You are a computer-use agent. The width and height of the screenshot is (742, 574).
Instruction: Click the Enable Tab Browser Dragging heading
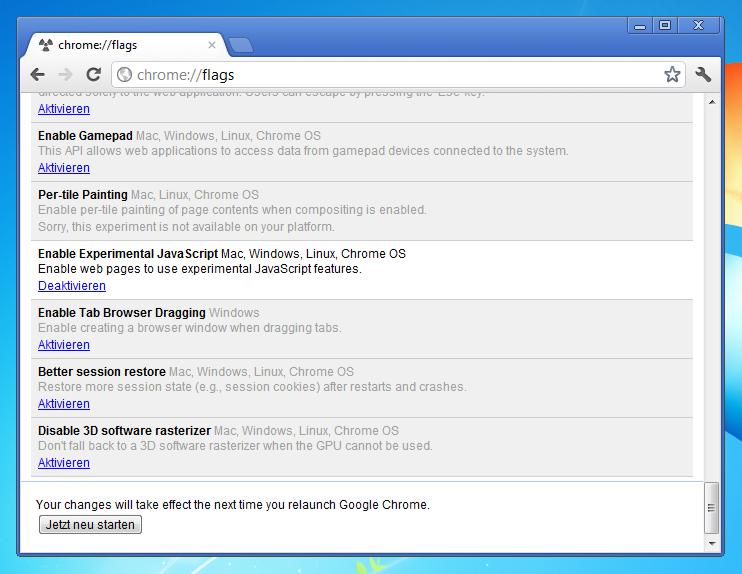pos(122,313)
